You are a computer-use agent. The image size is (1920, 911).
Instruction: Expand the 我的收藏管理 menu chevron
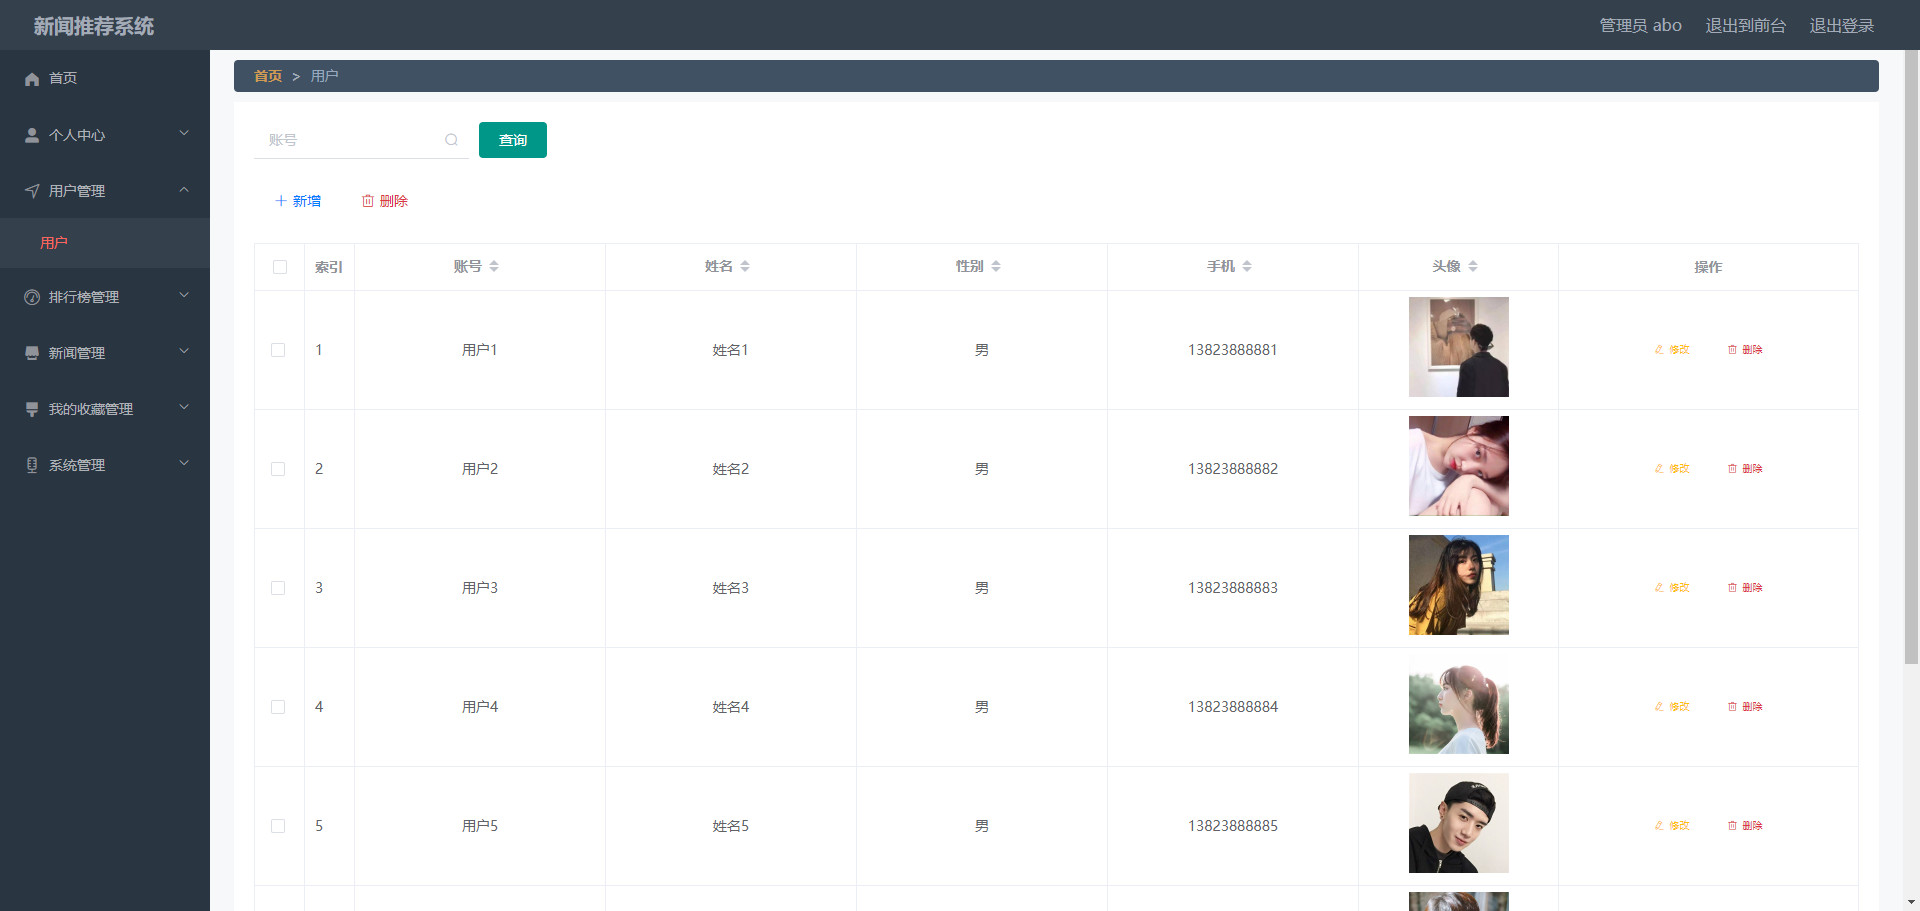tap(184, 407)
